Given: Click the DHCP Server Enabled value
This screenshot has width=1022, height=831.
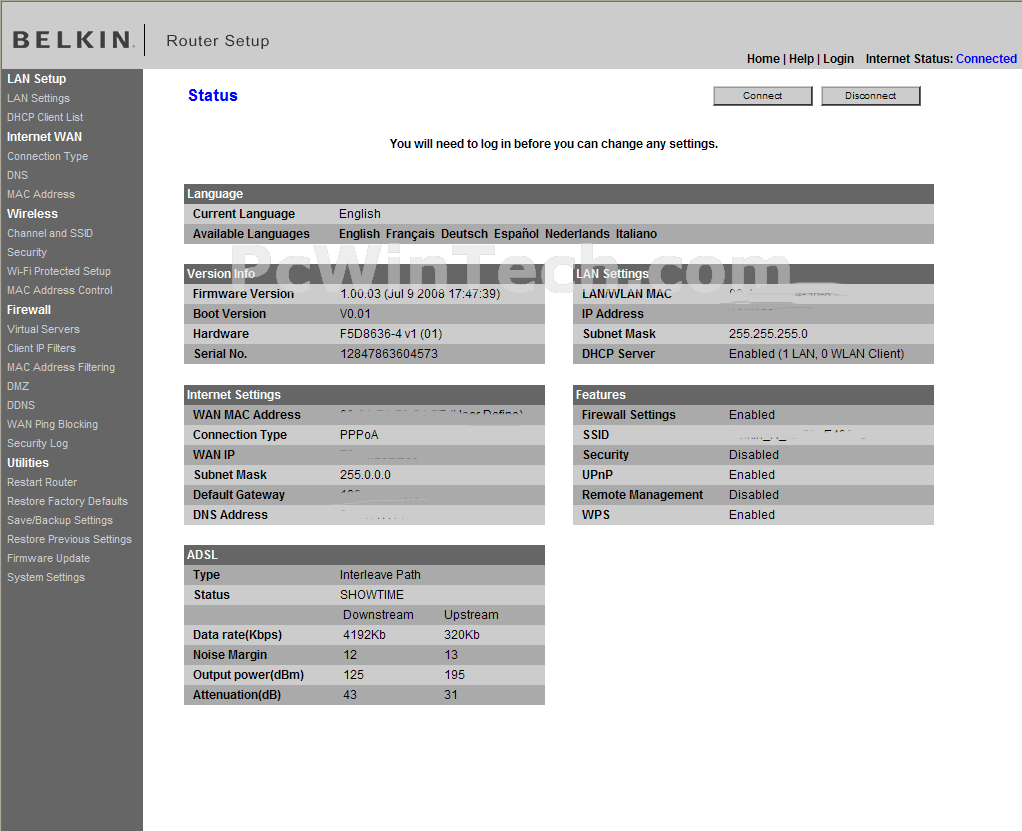Looking at the screenshot, I should pyautogui.click(x=816, y=354).
